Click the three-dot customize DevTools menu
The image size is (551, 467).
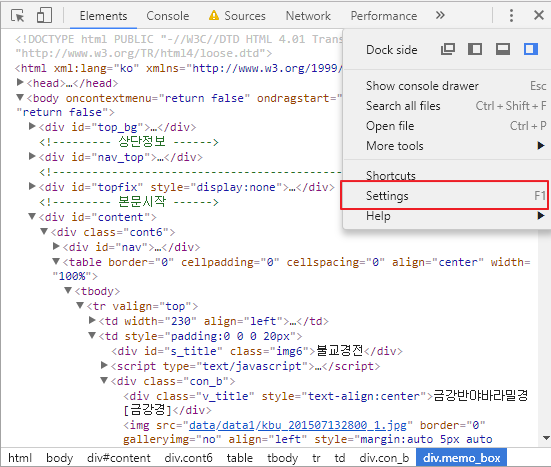point(511,15)
